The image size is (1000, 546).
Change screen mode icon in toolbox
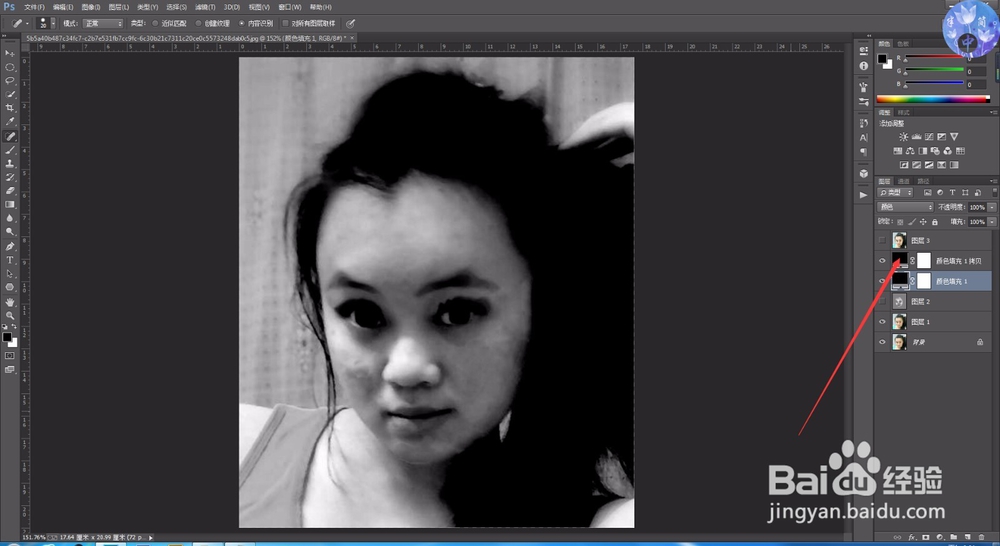coord(10,369)
